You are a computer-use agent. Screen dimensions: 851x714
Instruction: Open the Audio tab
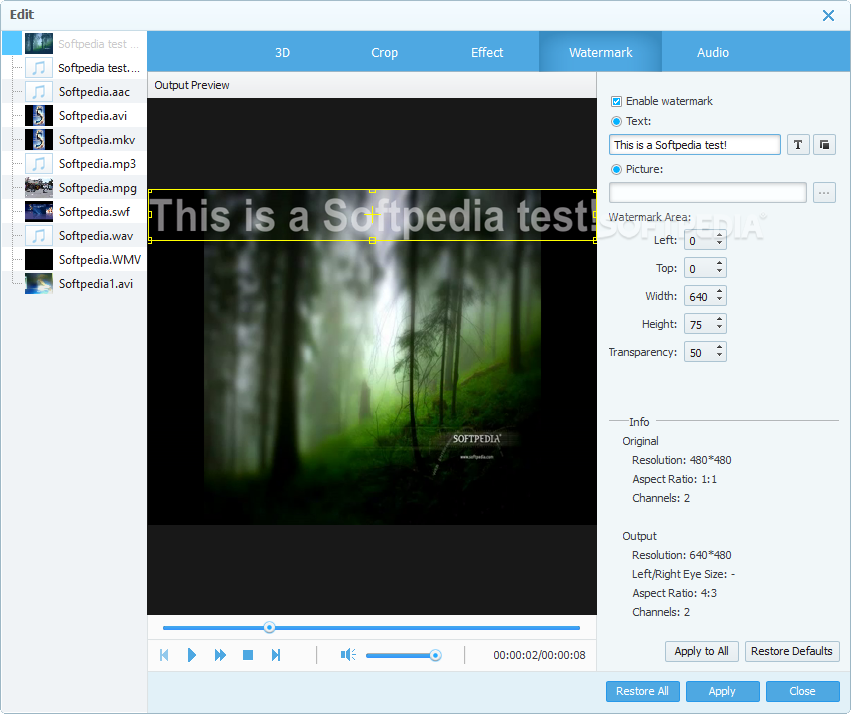pos(713,53)
